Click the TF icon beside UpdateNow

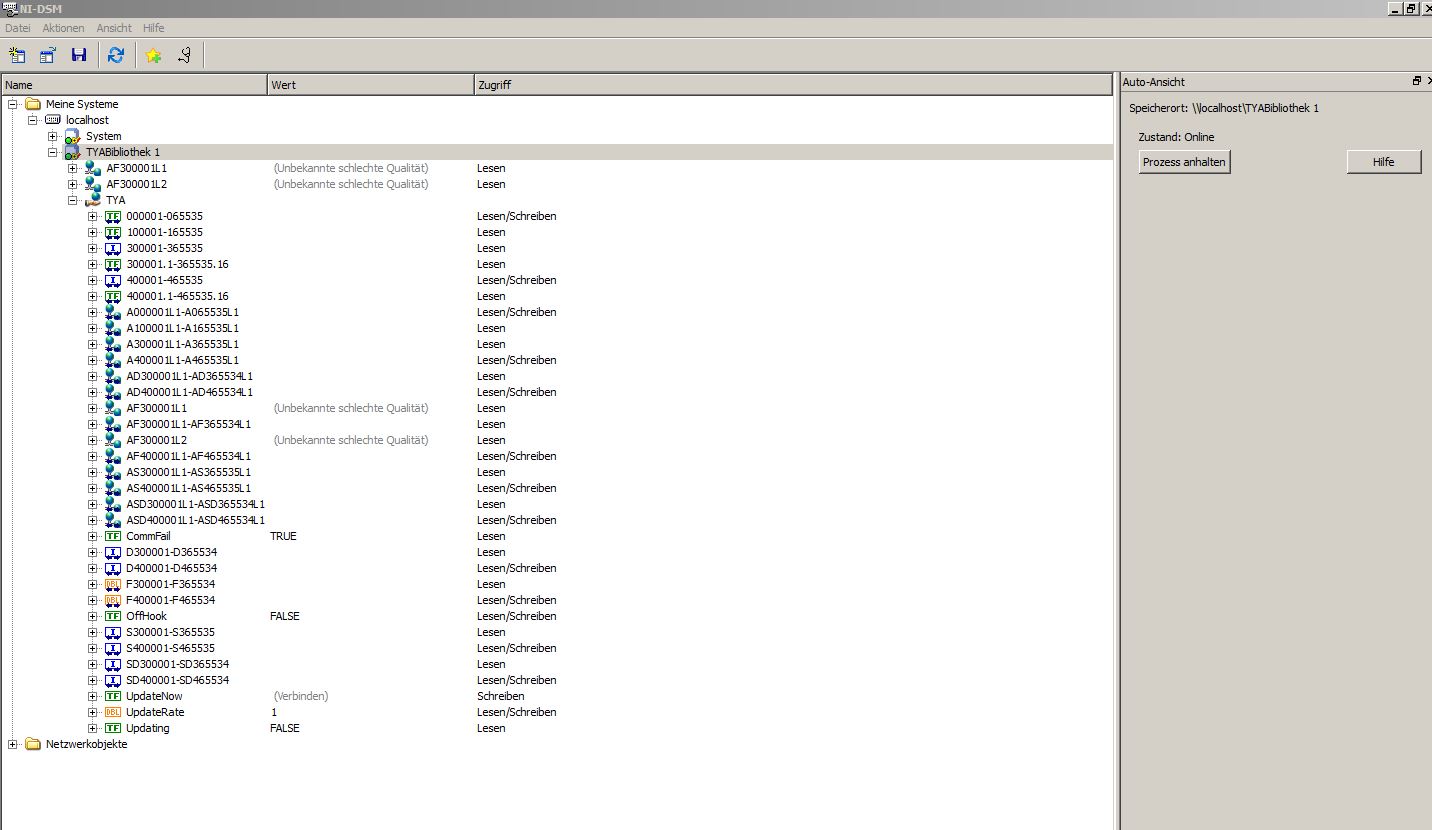113,696
